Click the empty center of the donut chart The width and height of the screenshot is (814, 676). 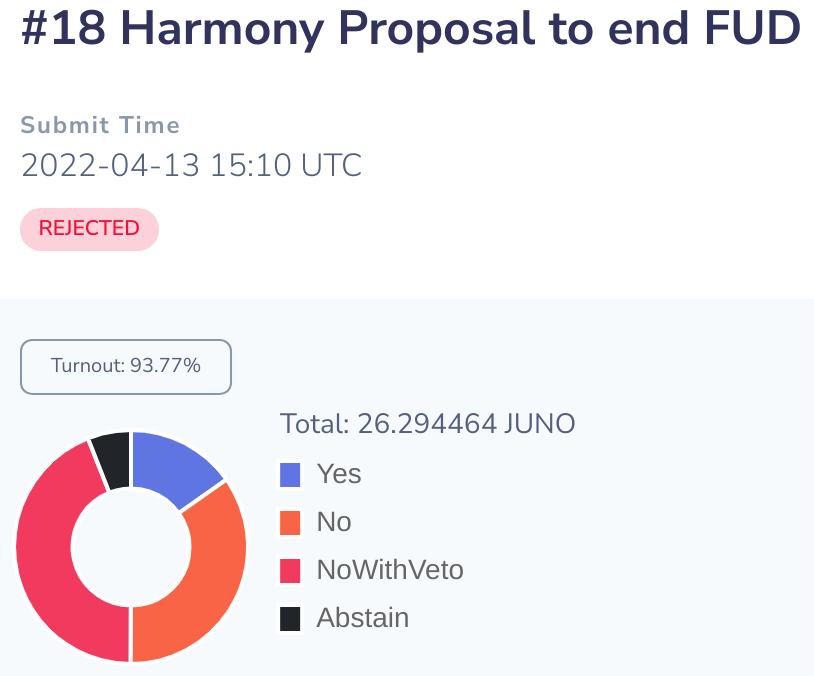click(x=131, y=547)
